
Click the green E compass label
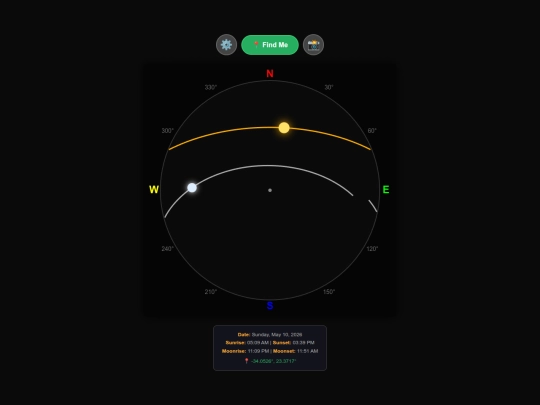tap(386, 190)
